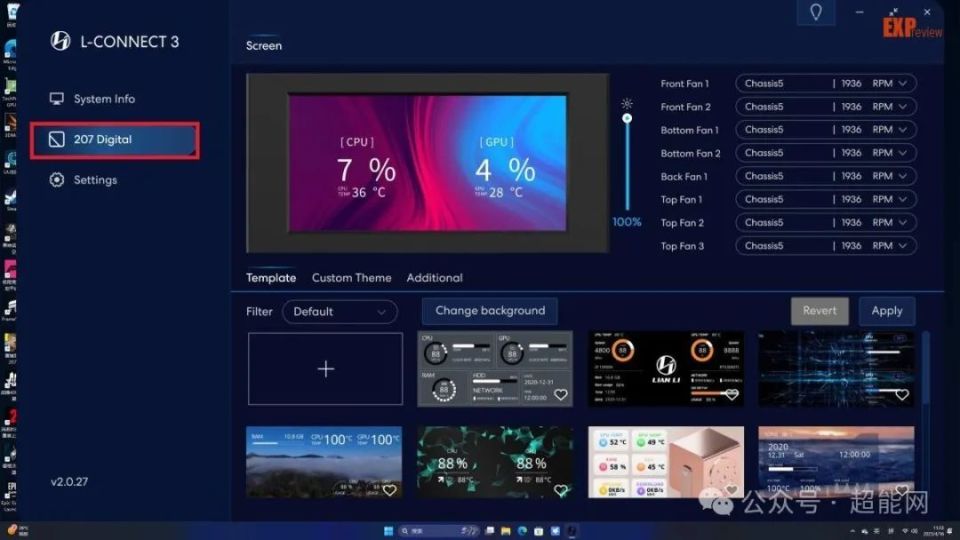
Task: Expand the Top Fan 3 dropdown
Action: [x=826, y=246]
